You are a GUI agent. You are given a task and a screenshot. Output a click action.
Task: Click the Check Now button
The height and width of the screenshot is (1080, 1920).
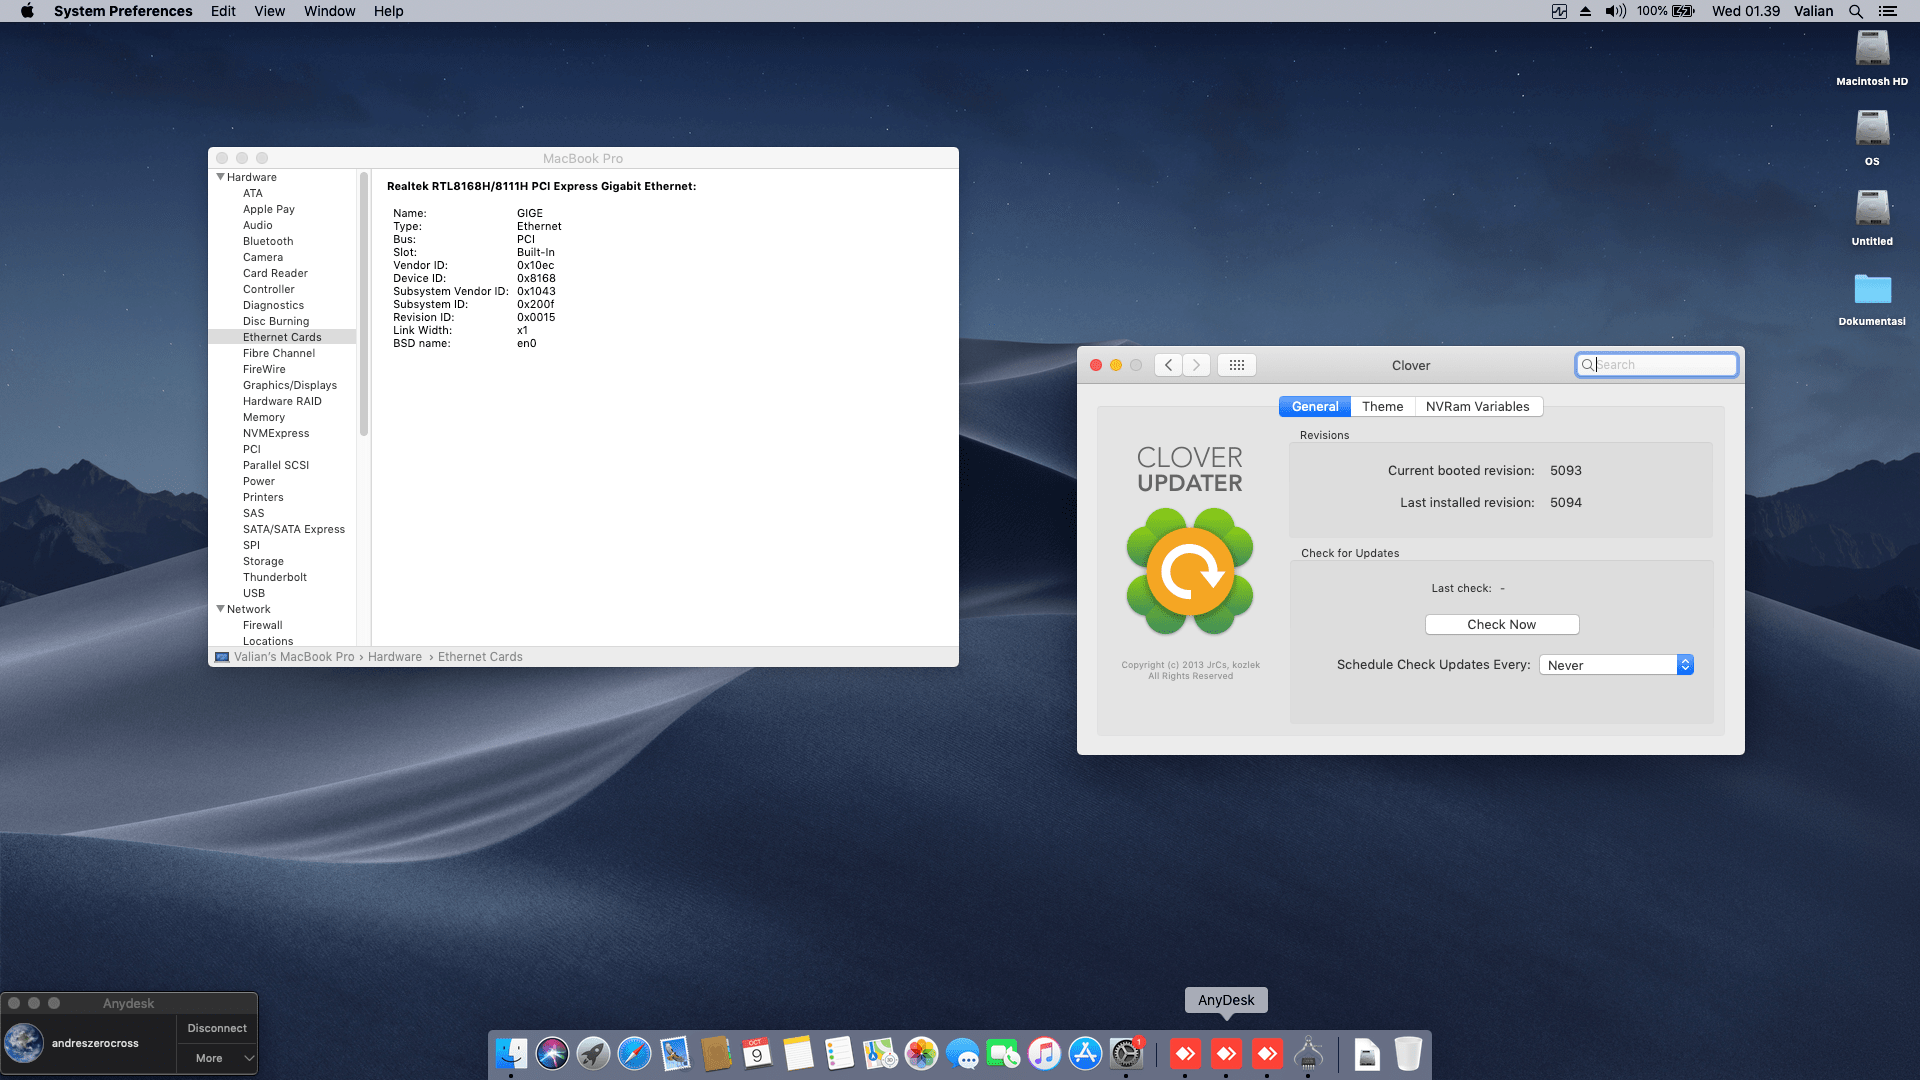pos(1502,624)
